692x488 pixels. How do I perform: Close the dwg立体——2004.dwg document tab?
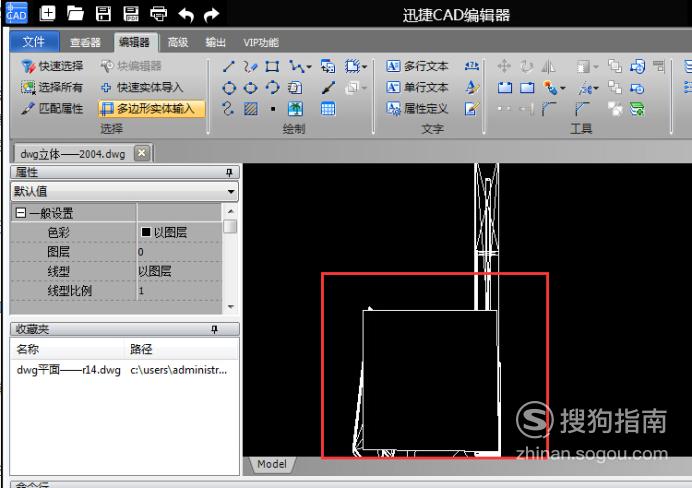(142, 153)
